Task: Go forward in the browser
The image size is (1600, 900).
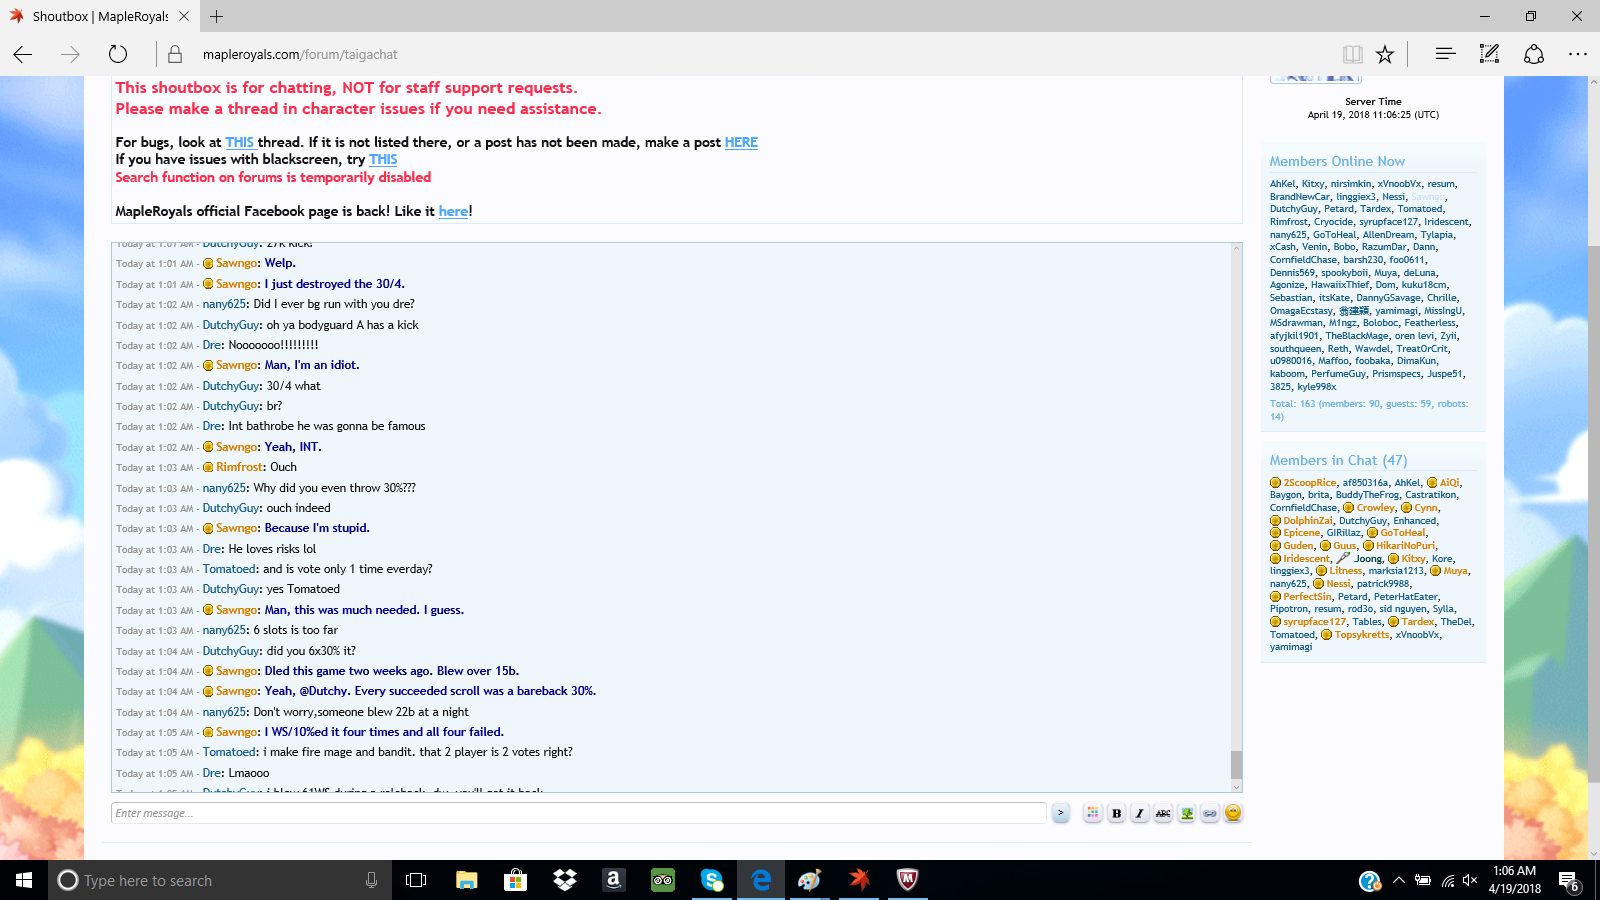Action: point(70,54)
